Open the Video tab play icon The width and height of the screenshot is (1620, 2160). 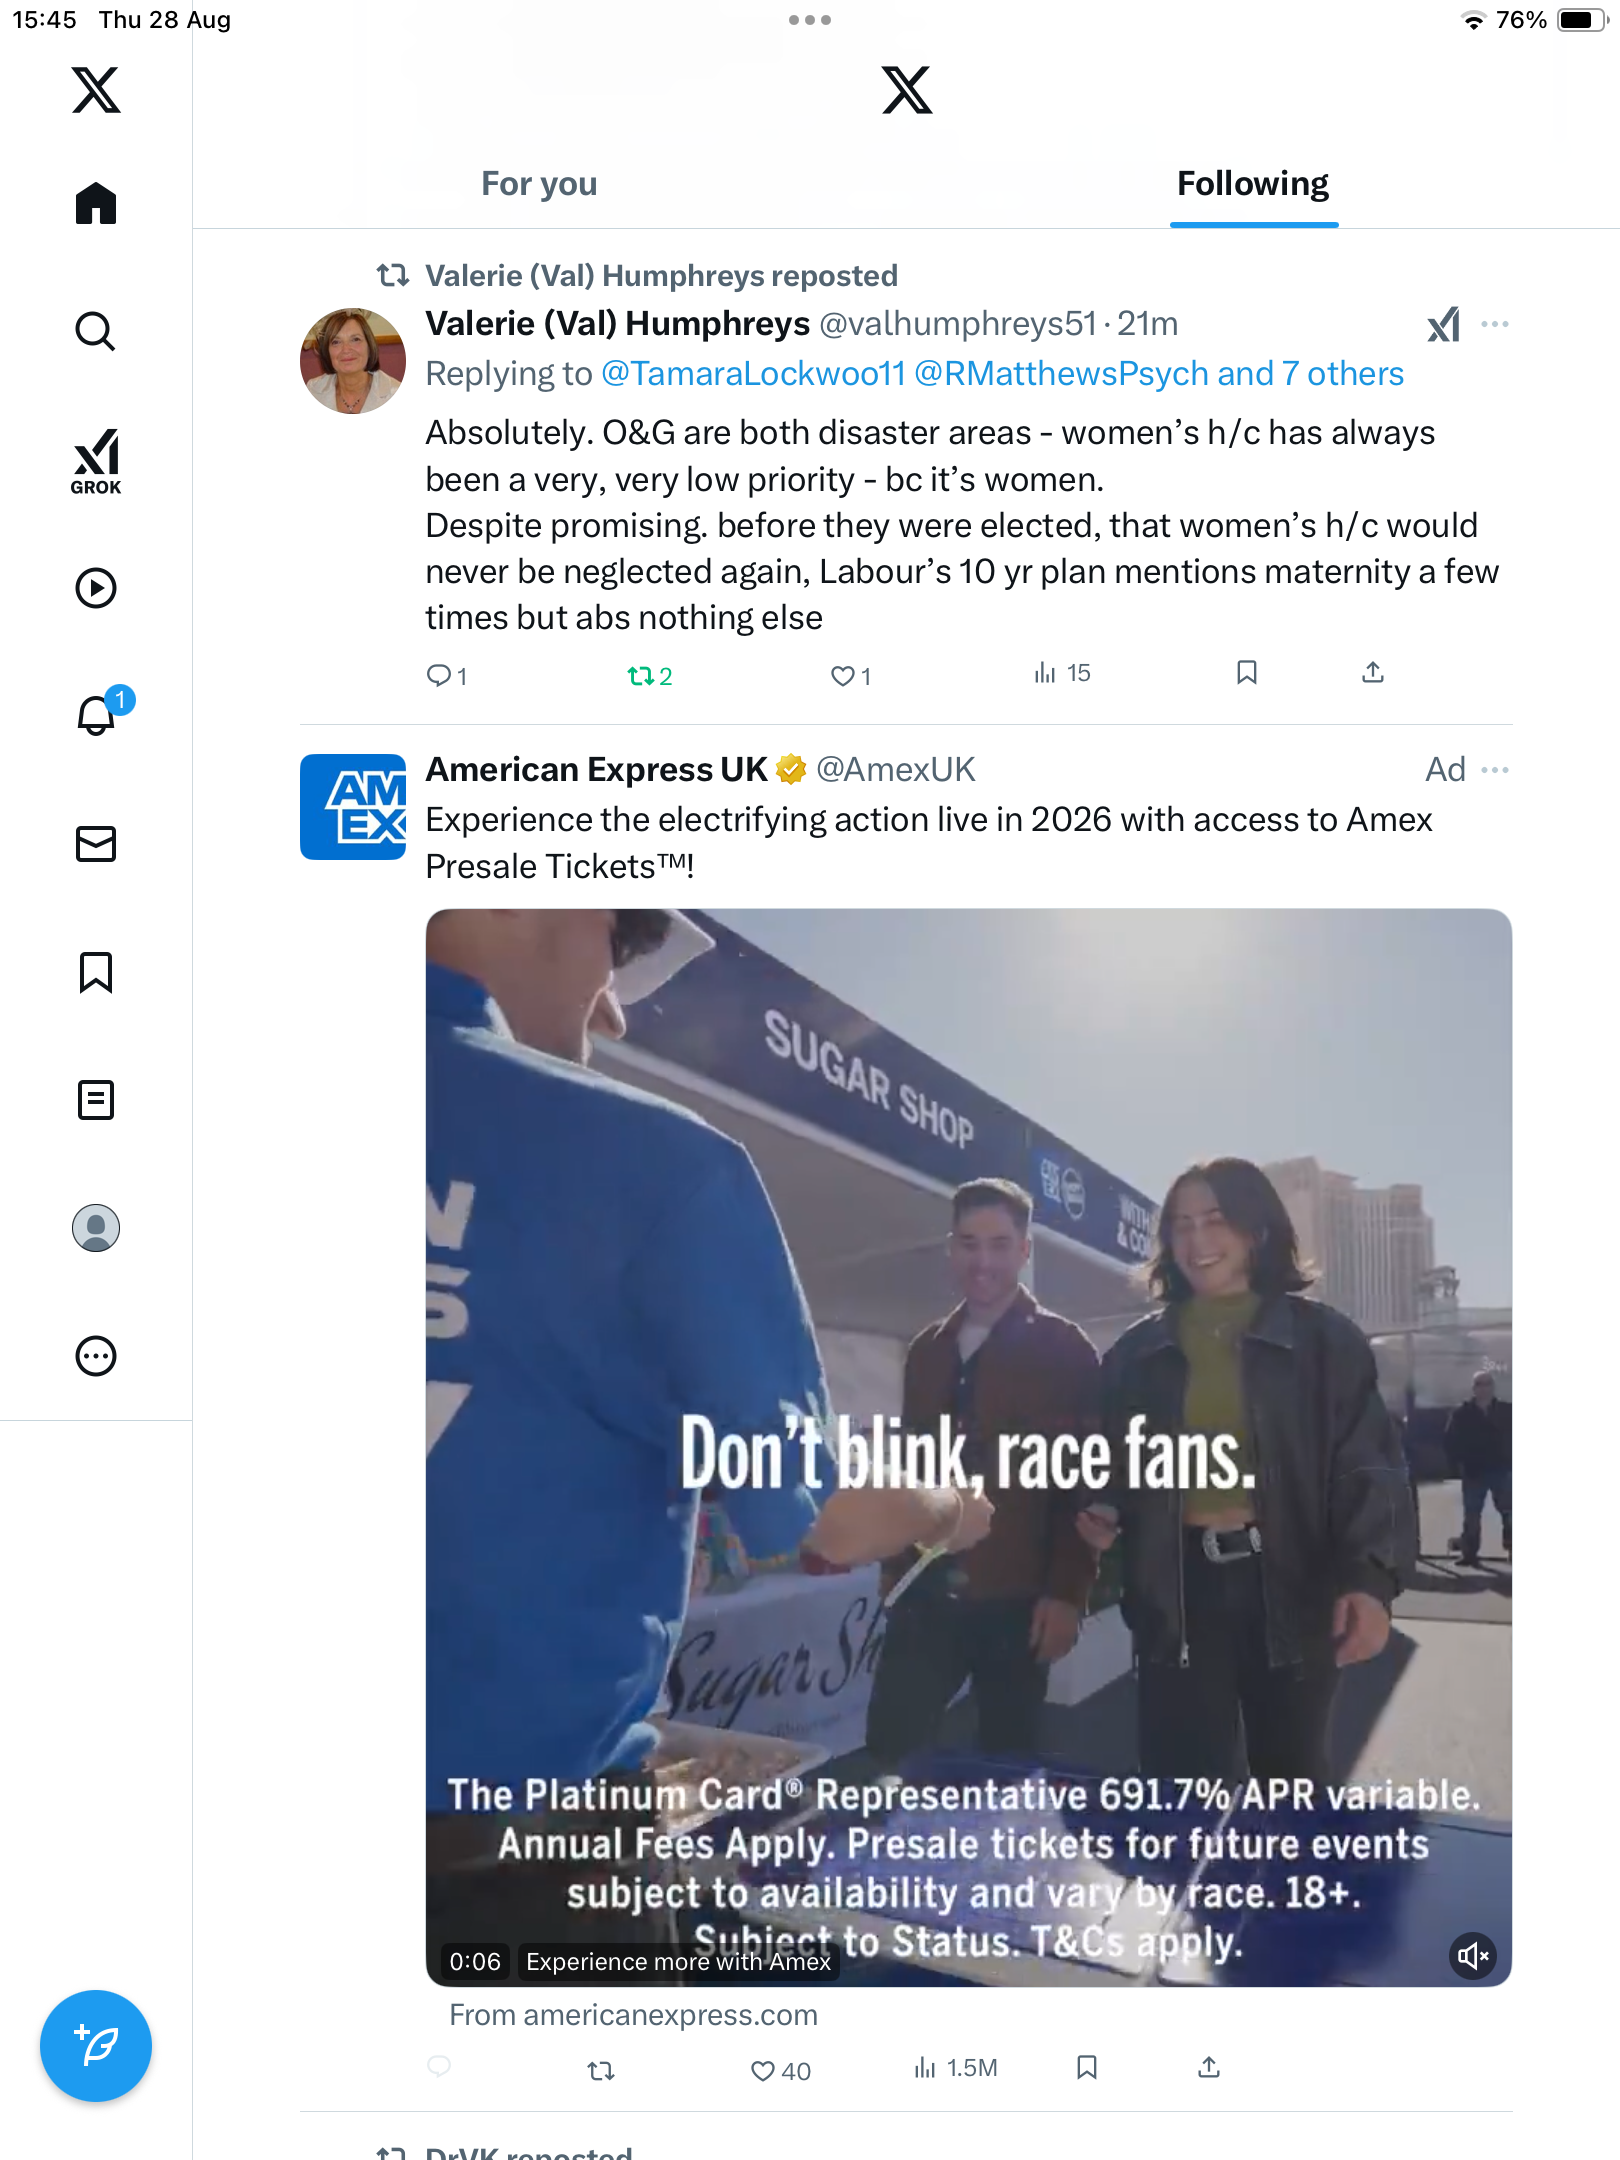[x=96, y=588]
